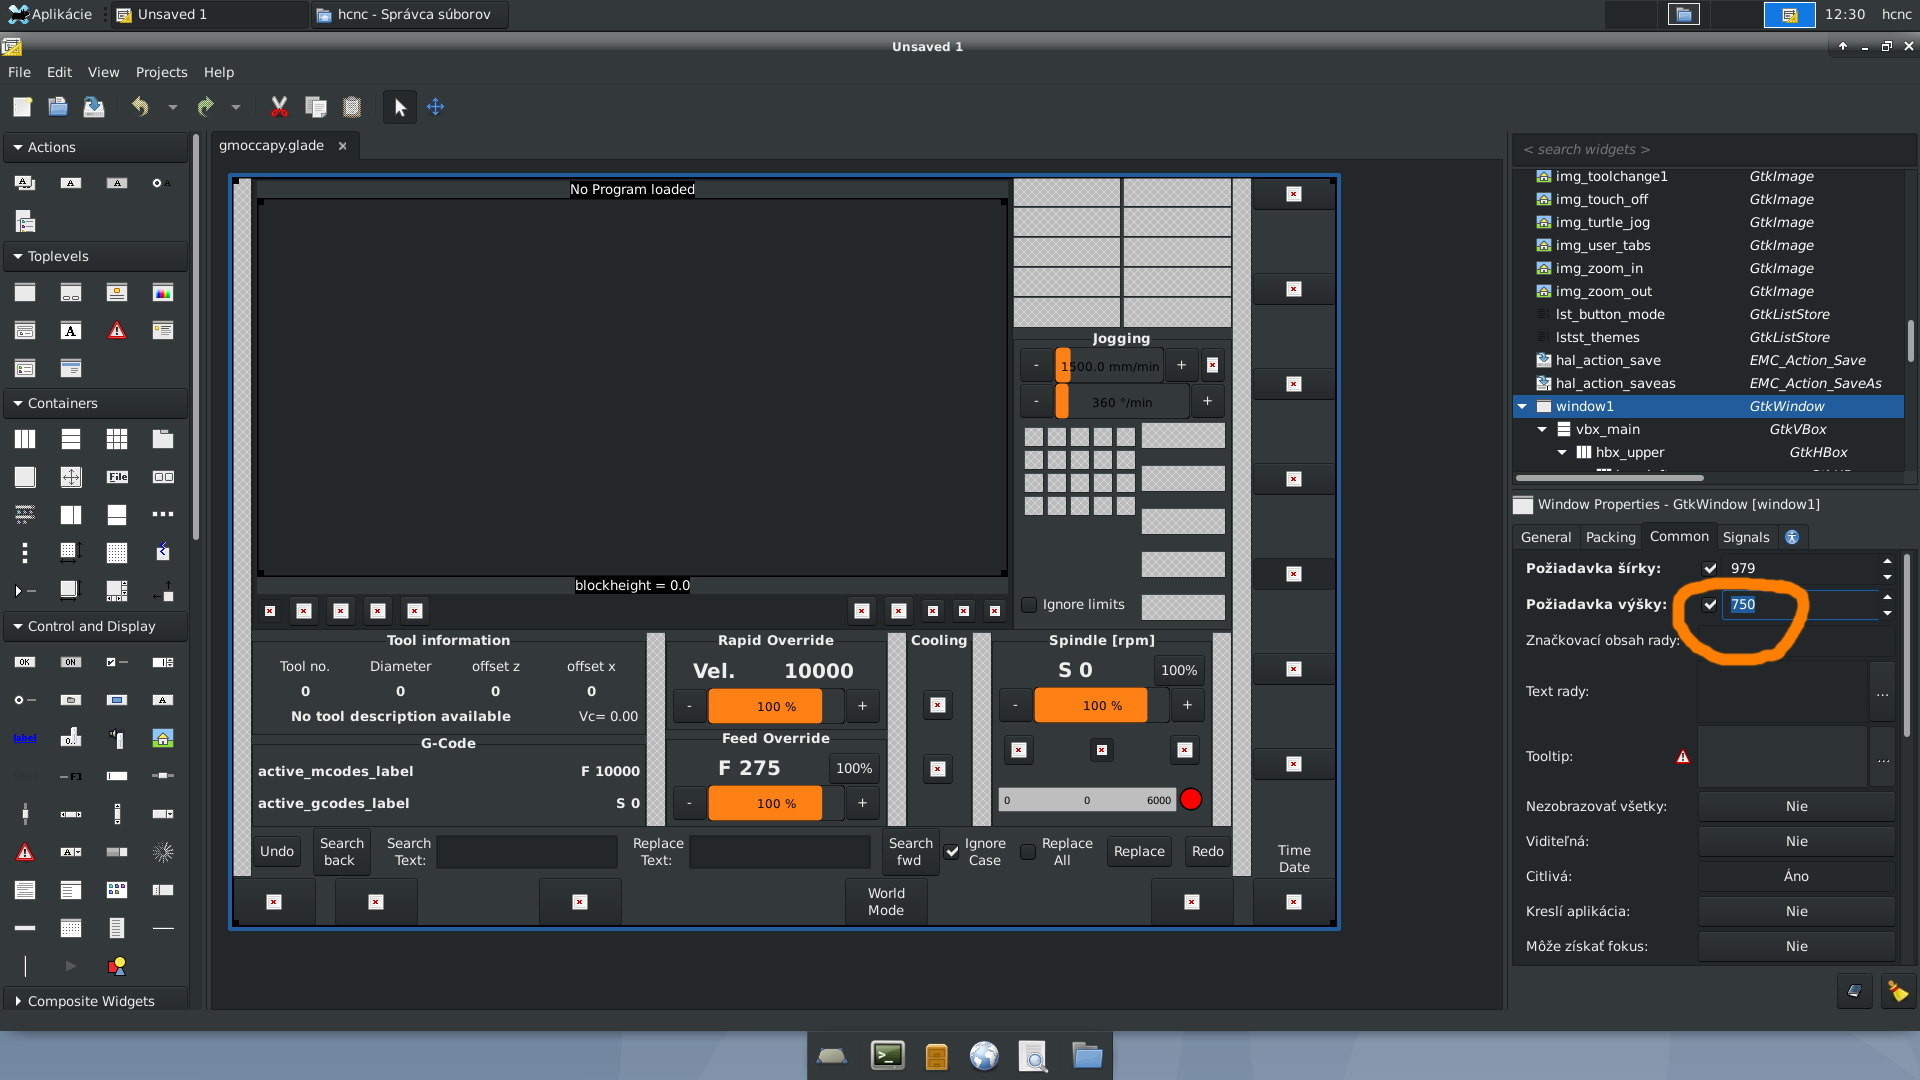Select the pointer selection mode tool
This screenshot has width=1920, height=1080.
tap(400, 107)
